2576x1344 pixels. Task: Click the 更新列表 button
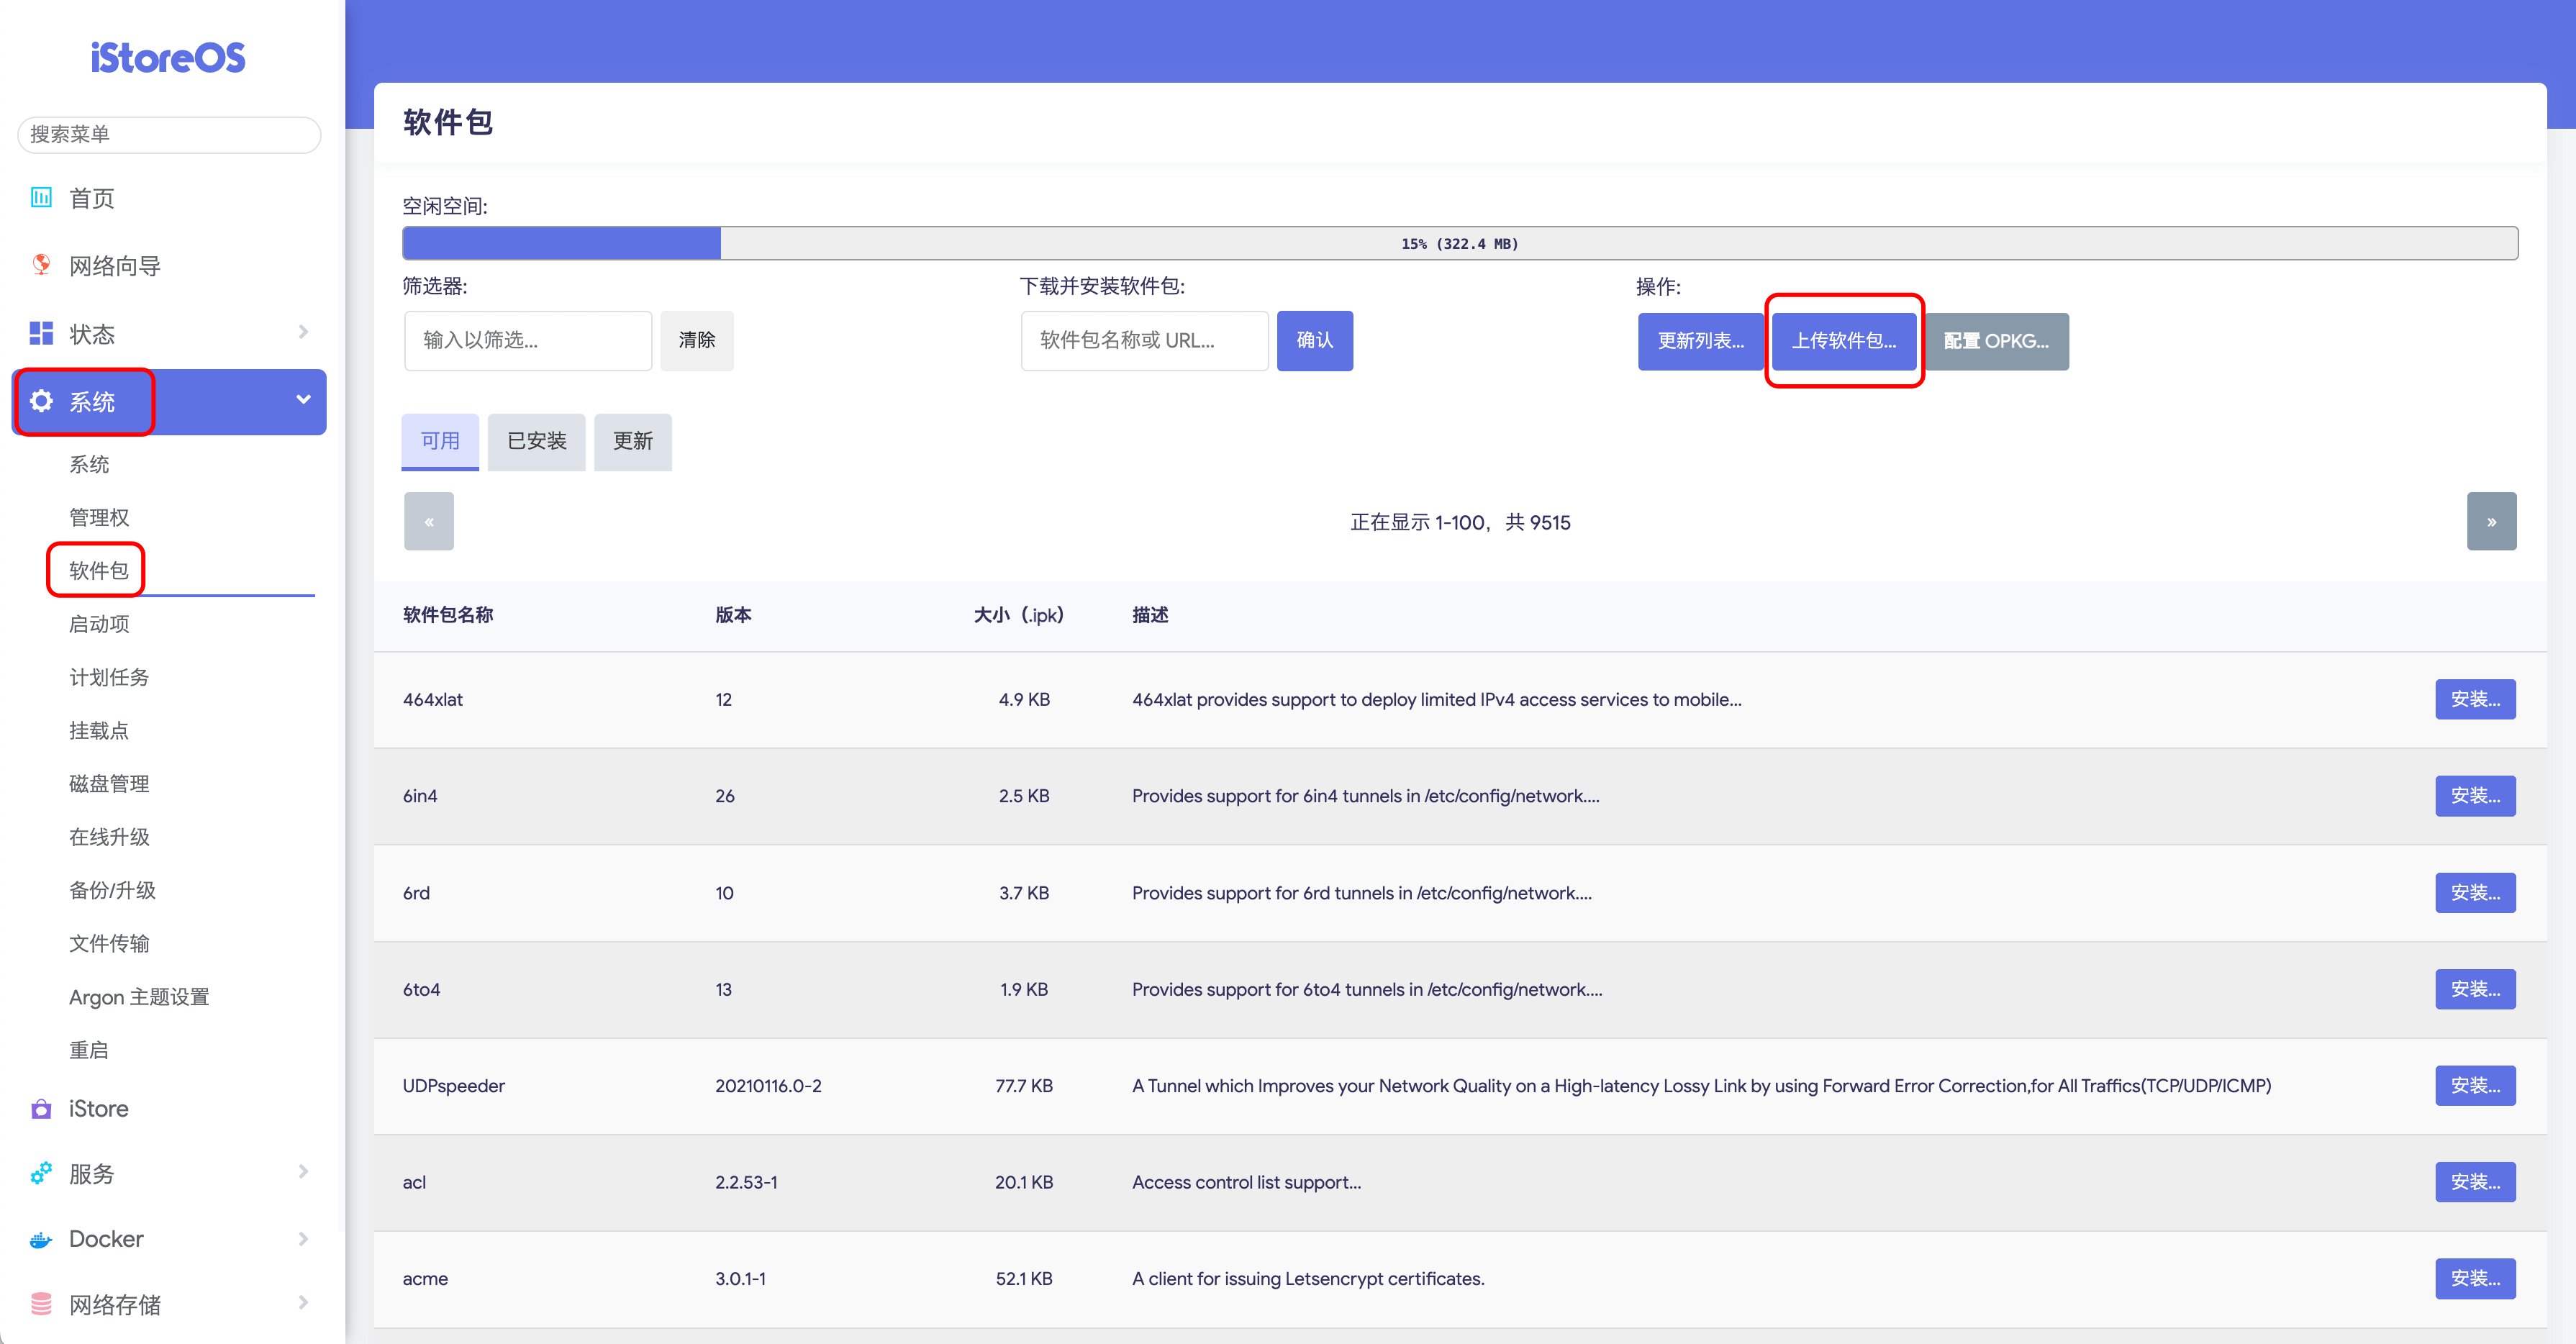click(1700, 341)
